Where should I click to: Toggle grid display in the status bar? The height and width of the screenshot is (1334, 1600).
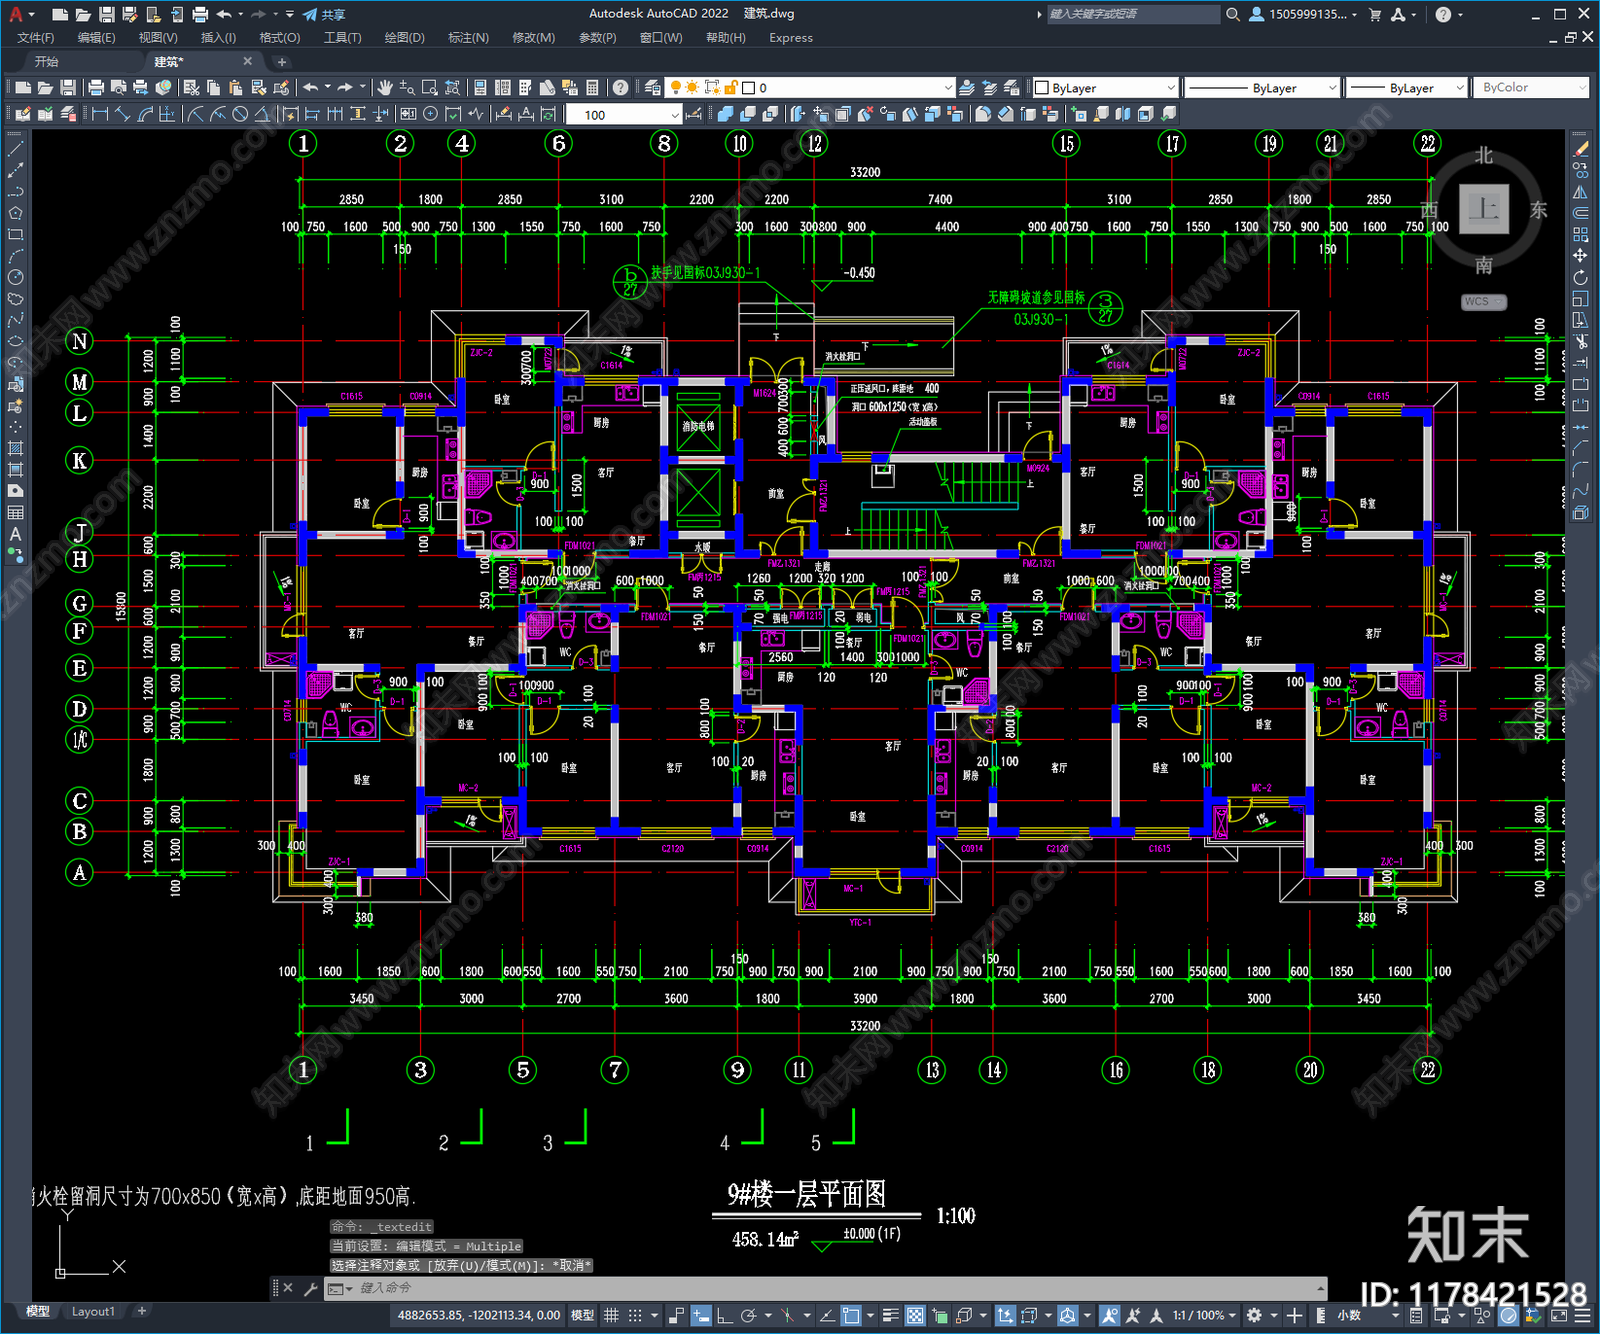611,1315
